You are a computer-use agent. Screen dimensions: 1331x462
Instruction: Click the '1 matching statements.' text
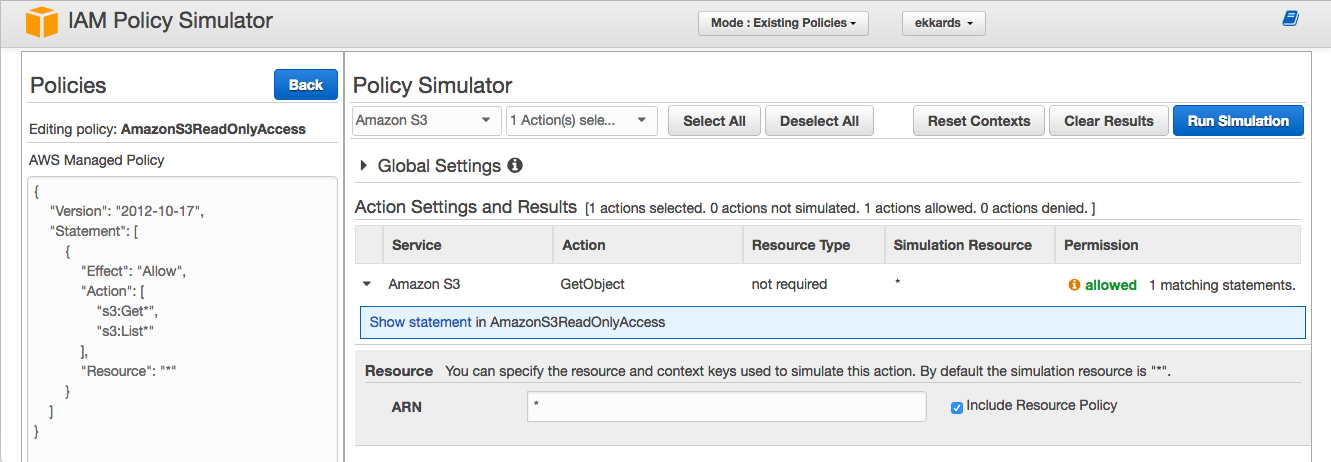point(1222,285)
